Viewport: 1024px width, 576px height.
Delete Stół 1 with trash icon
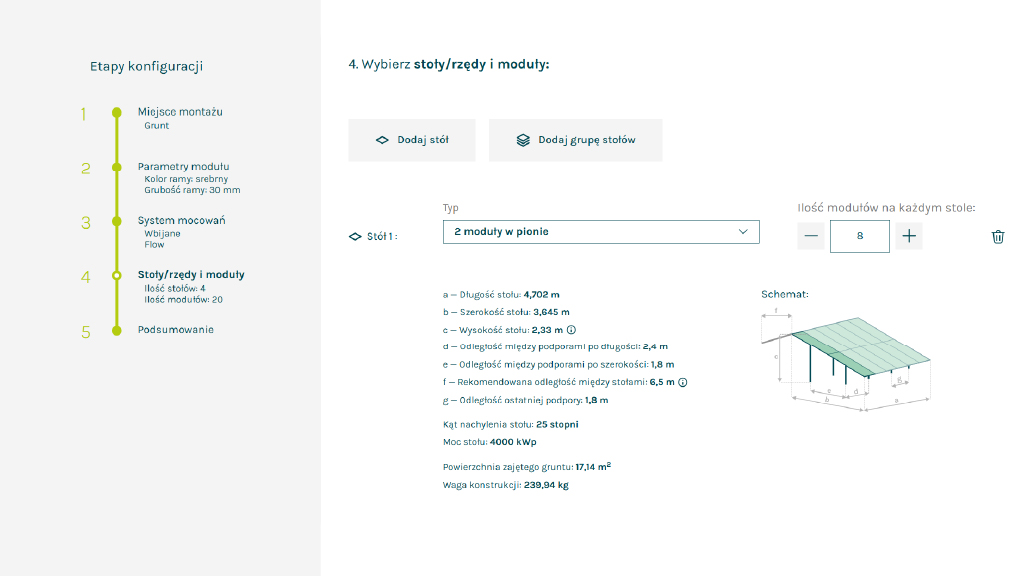click(x=997, y=236)
